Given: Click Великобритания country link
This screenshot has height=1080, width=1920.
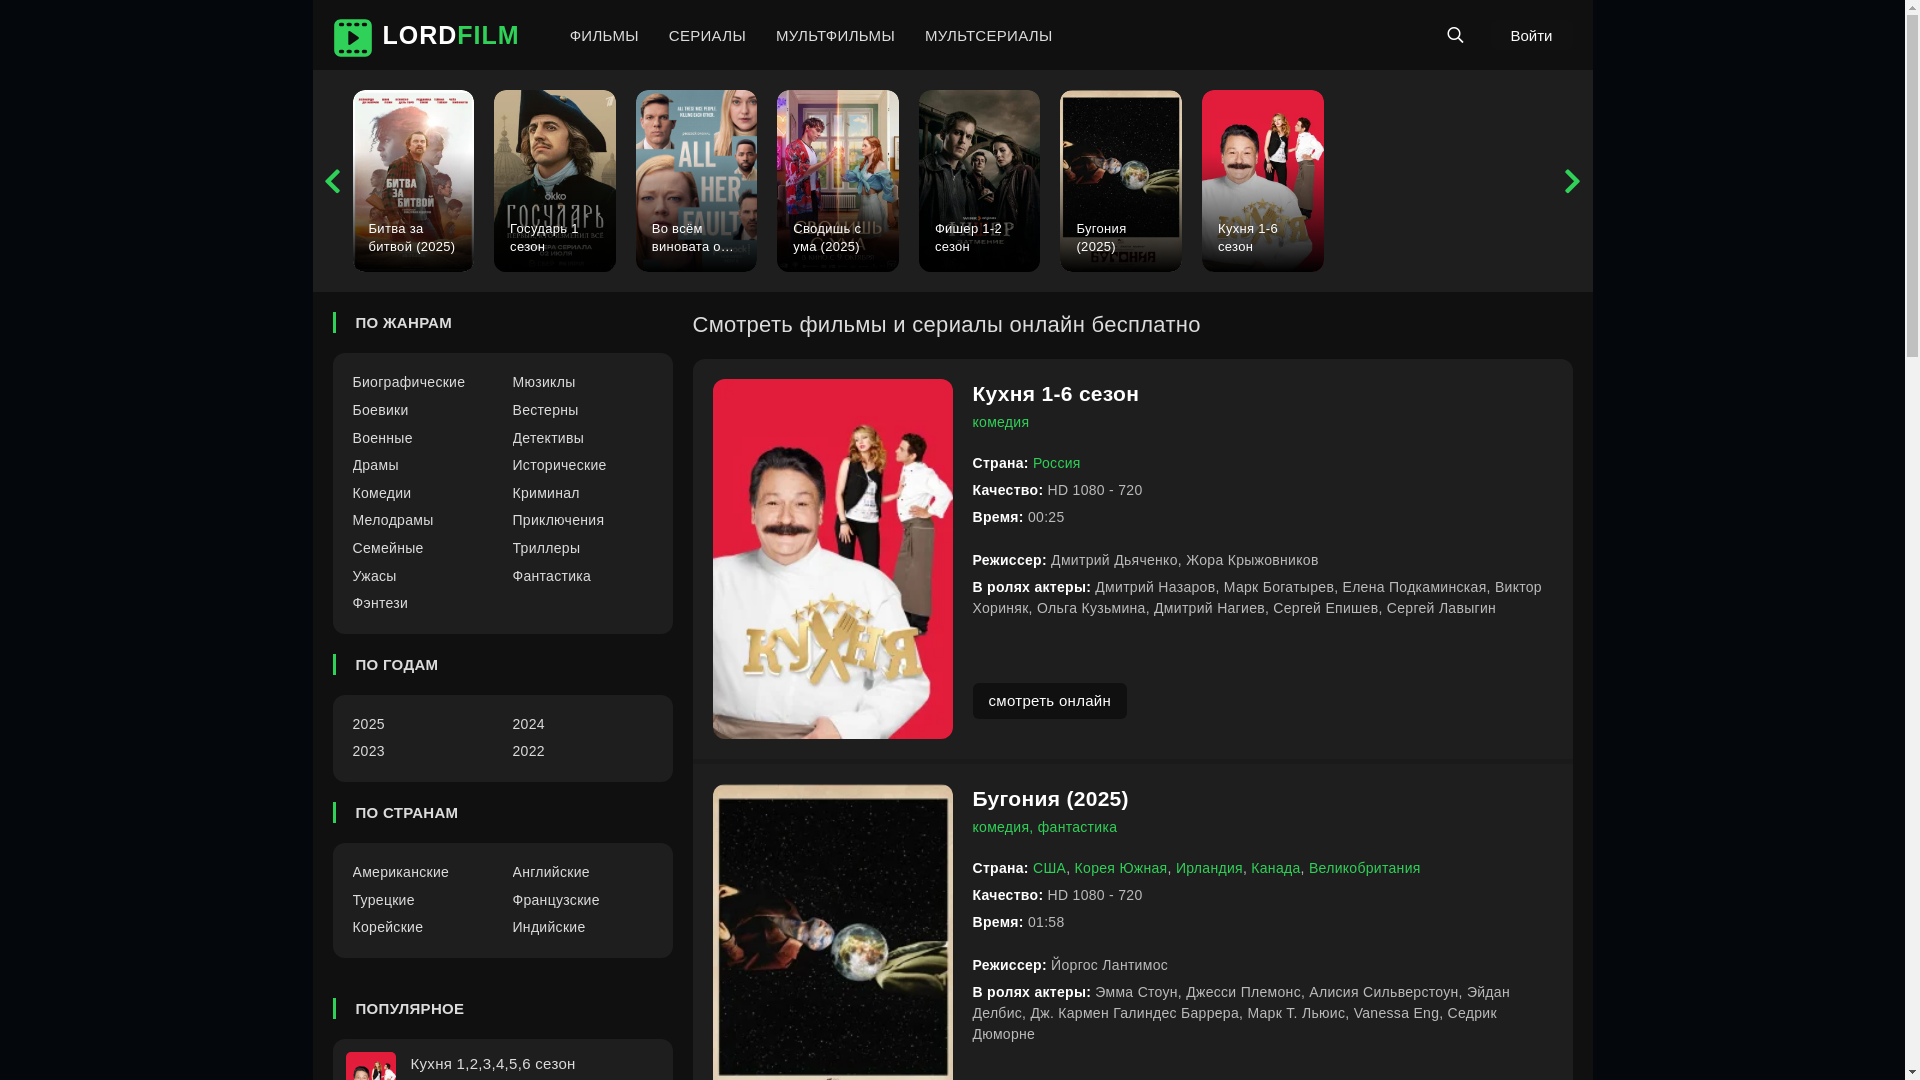Looking at the screenshot, I should point(1364,868).
